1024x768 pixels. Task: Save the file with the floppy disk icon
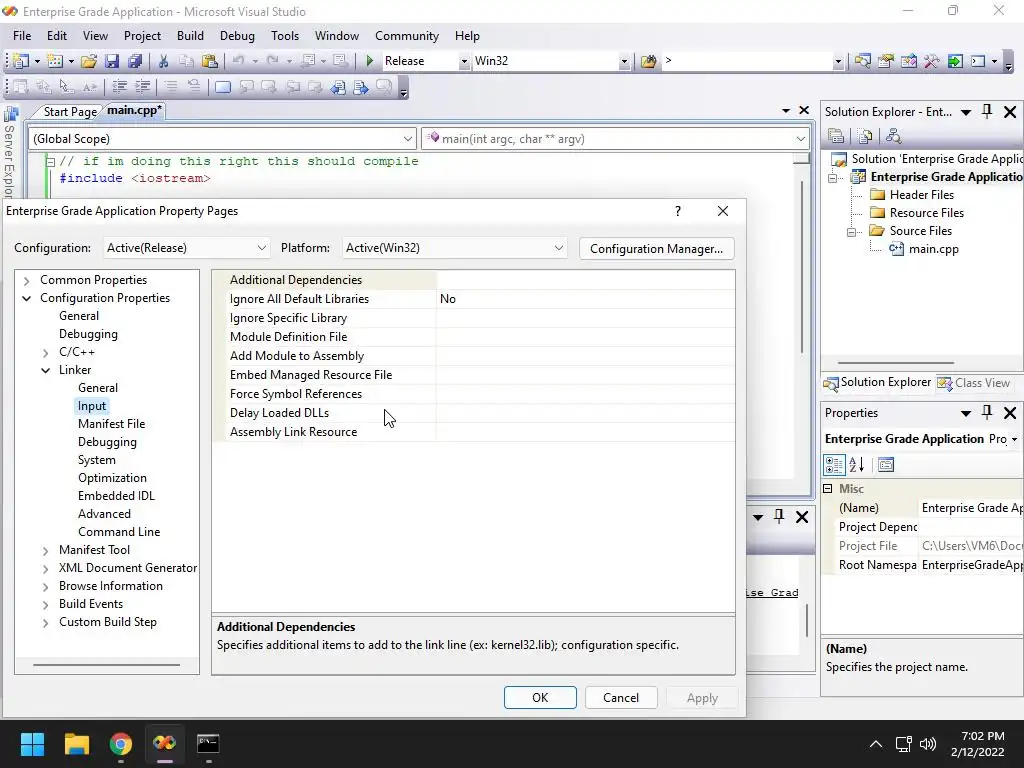coord(112,61)
